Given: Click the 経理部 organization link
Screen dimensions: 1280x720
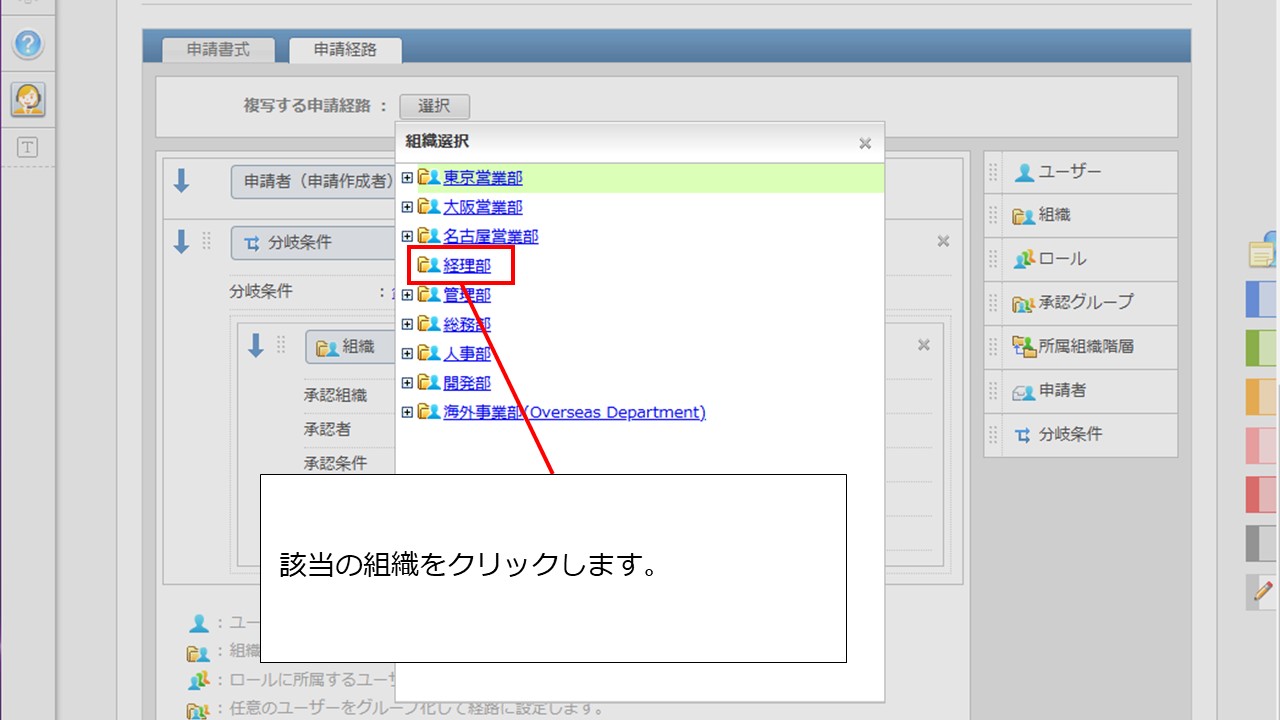Looking at the screenshot, I should tap(467, 266).
